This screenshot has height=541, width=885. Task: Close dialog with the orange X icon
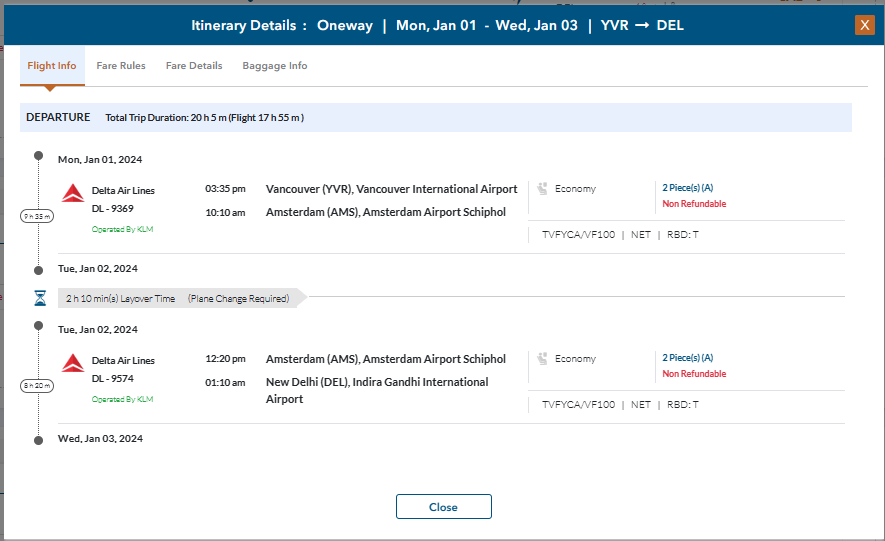864,25
